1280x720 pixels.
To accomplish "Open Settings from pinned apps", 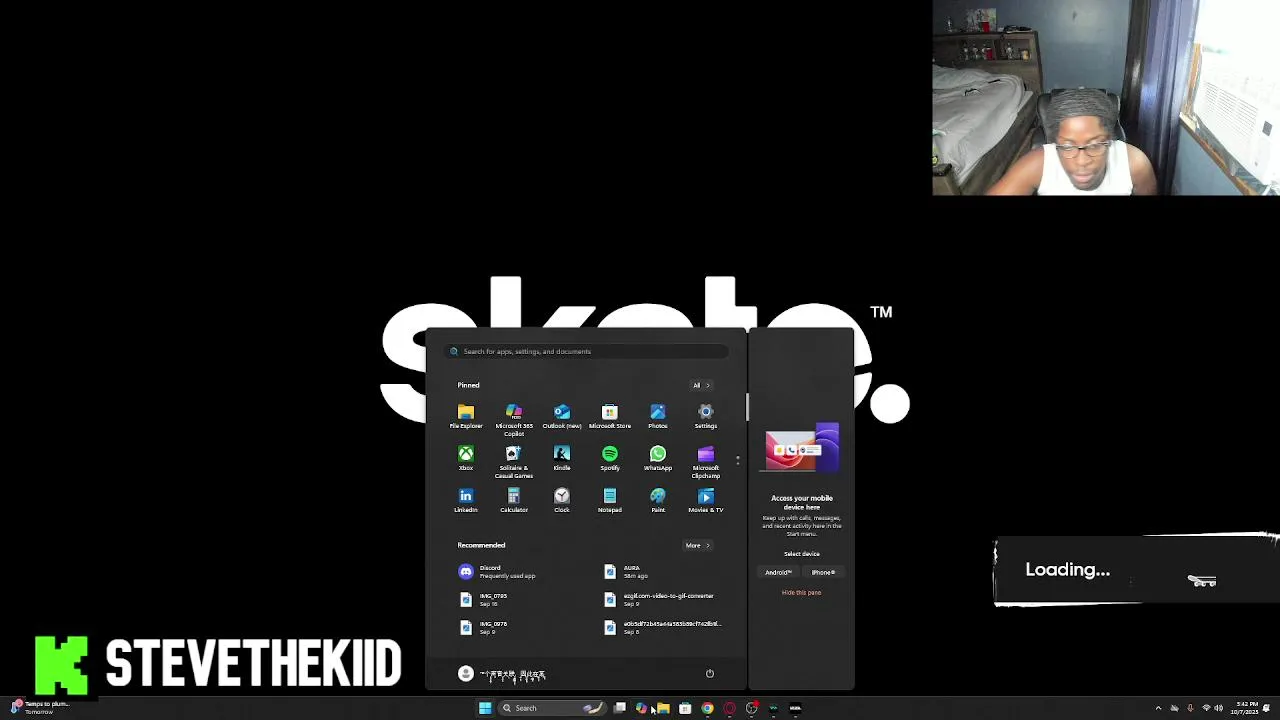I will coord(705,416).
